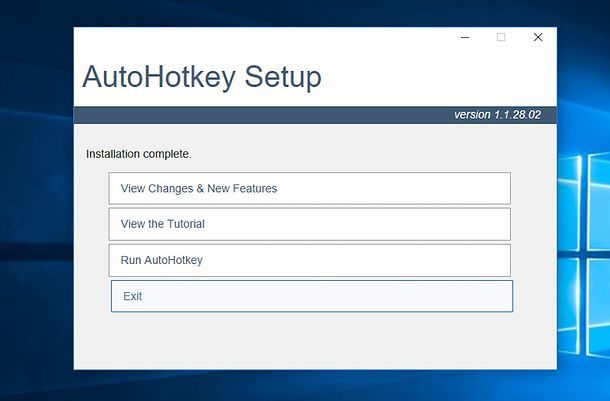This screenshot has height=401, width=610.
Task: Launch Run AutoHotkey option
Action: 310,260
